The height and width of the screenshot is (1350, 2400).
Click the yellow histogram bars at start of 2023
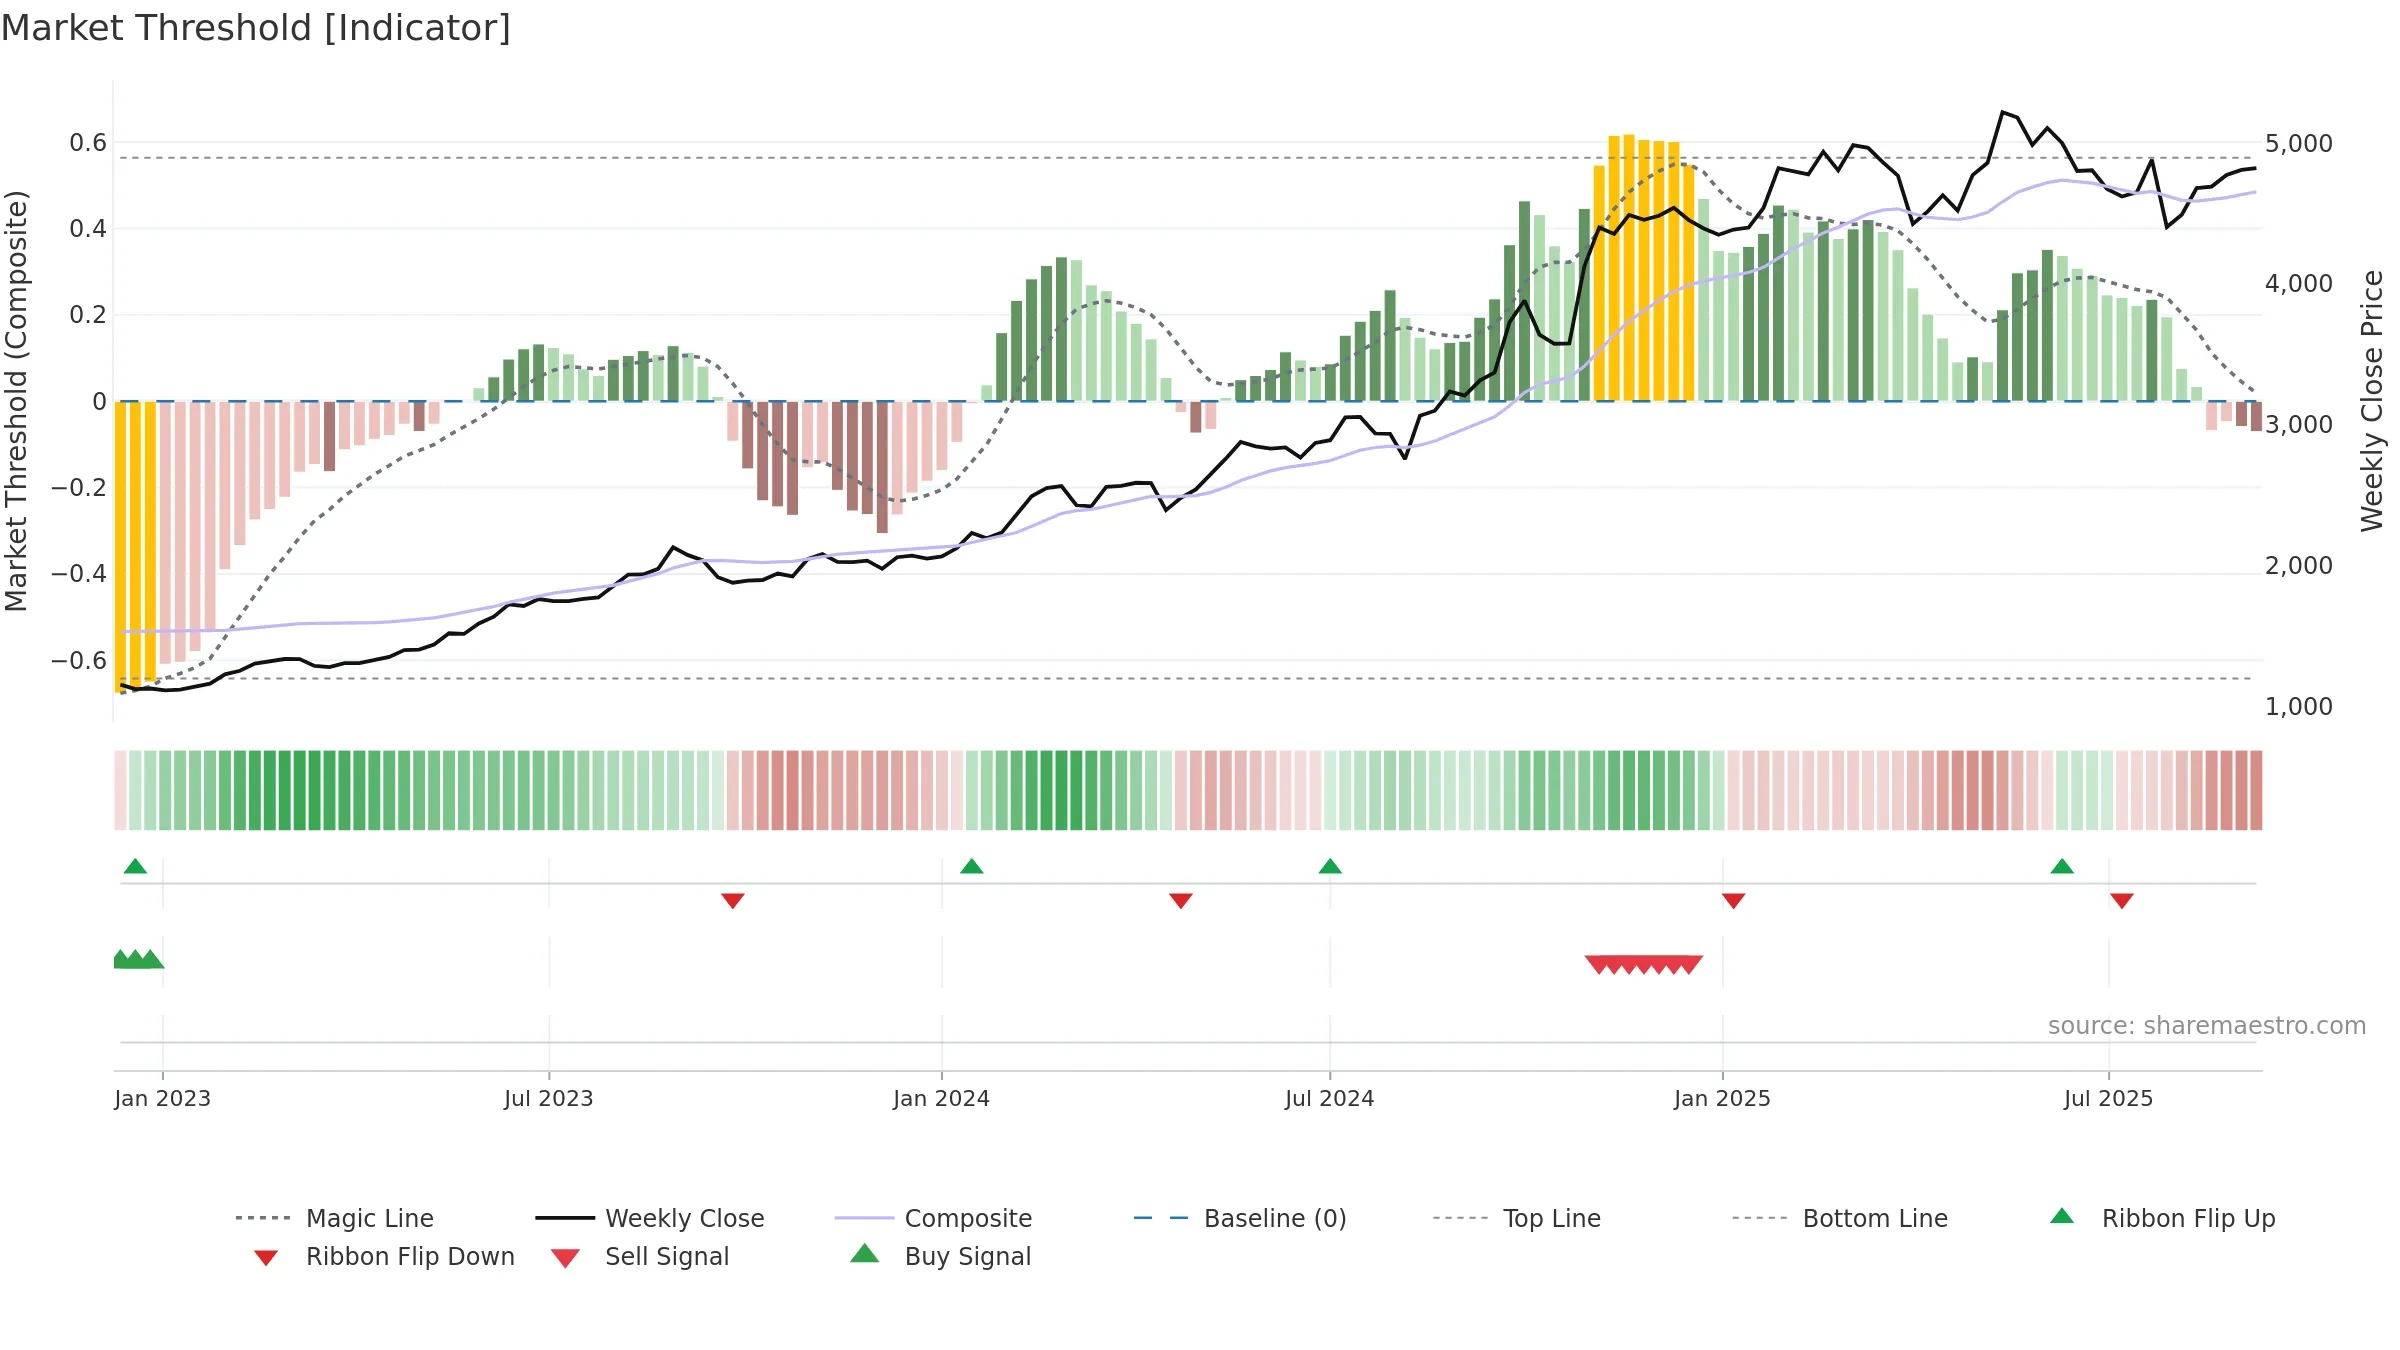click(135, 546)
